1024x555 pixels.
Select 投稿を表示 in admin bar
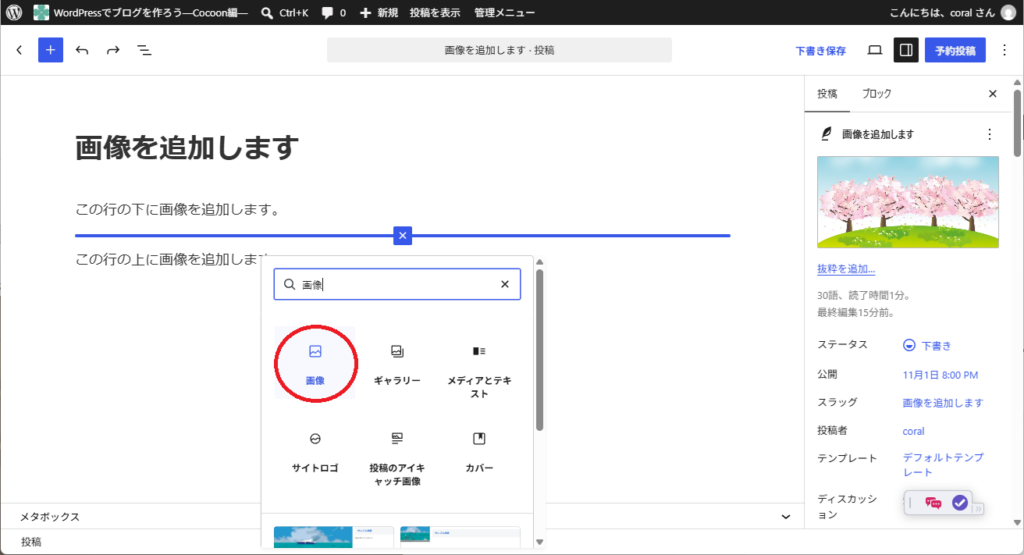[435, 12]
